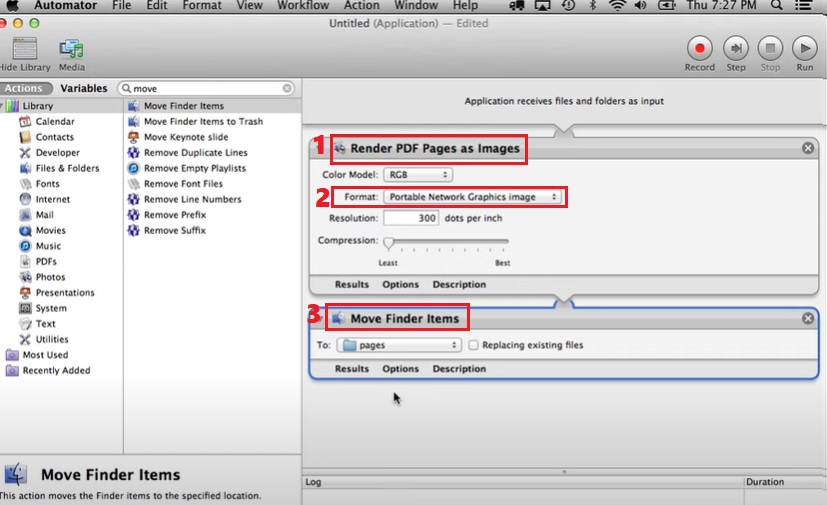The image size is (827, 505).
Task: Run the workflow with the Run icon
Action: pos(804,49)
